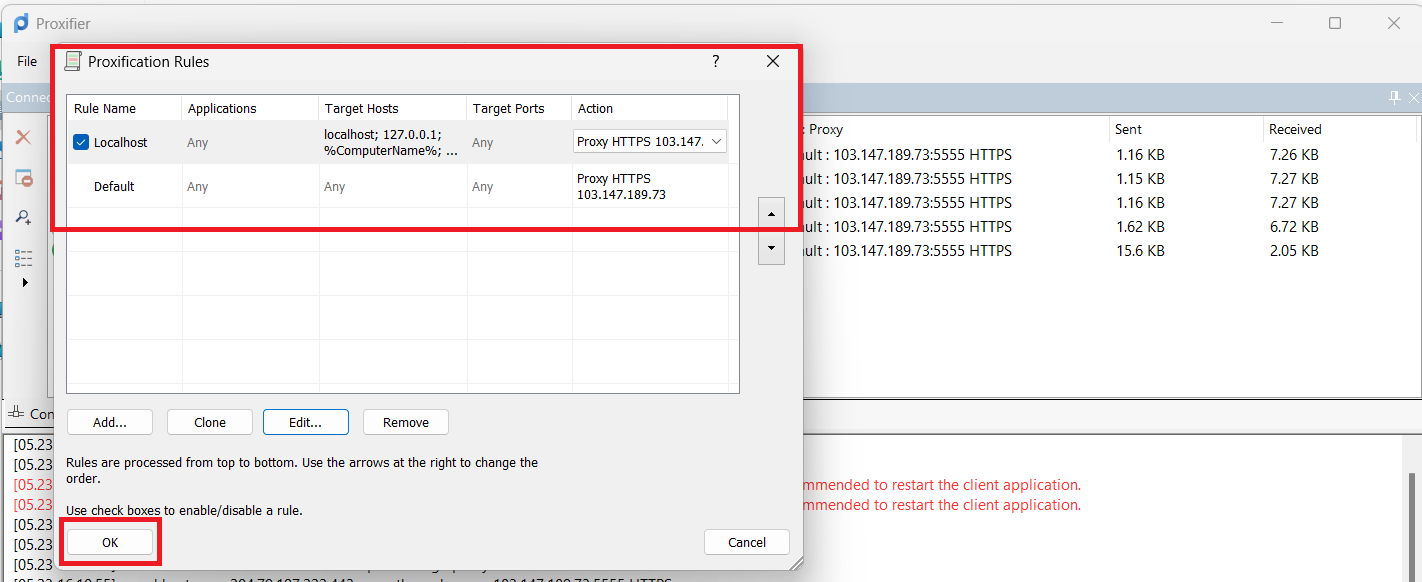Click the Clone button
Viewport: 1422px width, 582px height.
210,422
